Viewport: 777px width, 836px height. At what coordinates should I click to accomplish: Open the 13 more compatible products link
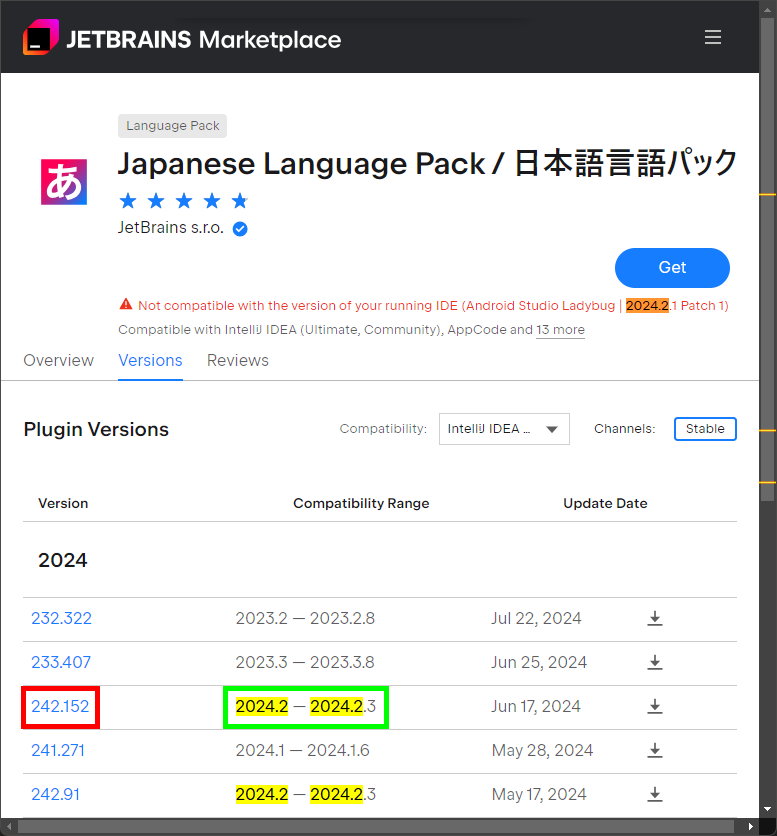560,330
